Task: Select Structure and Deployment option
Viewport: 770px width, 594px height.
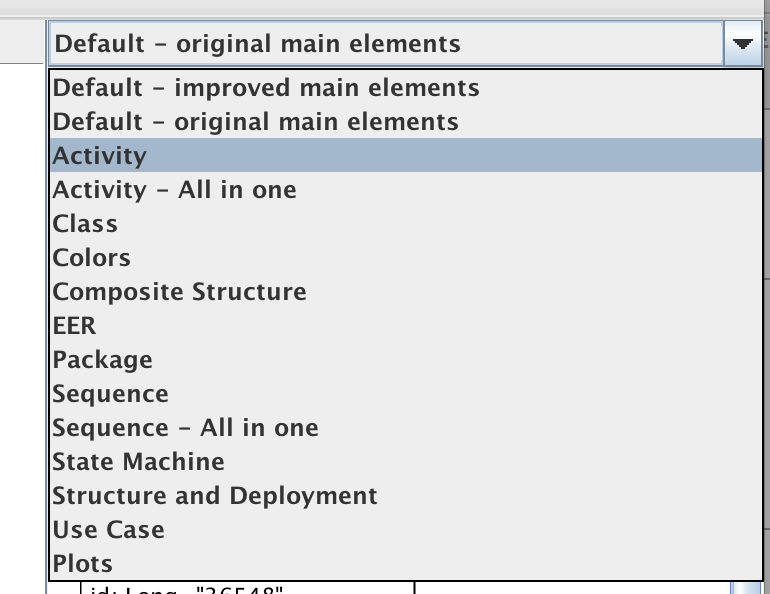Action: (406, 495)
